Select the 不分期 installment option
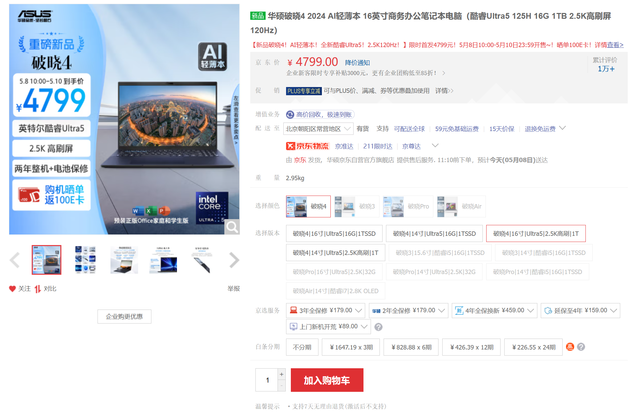640x414 pixels. (302, 347)
